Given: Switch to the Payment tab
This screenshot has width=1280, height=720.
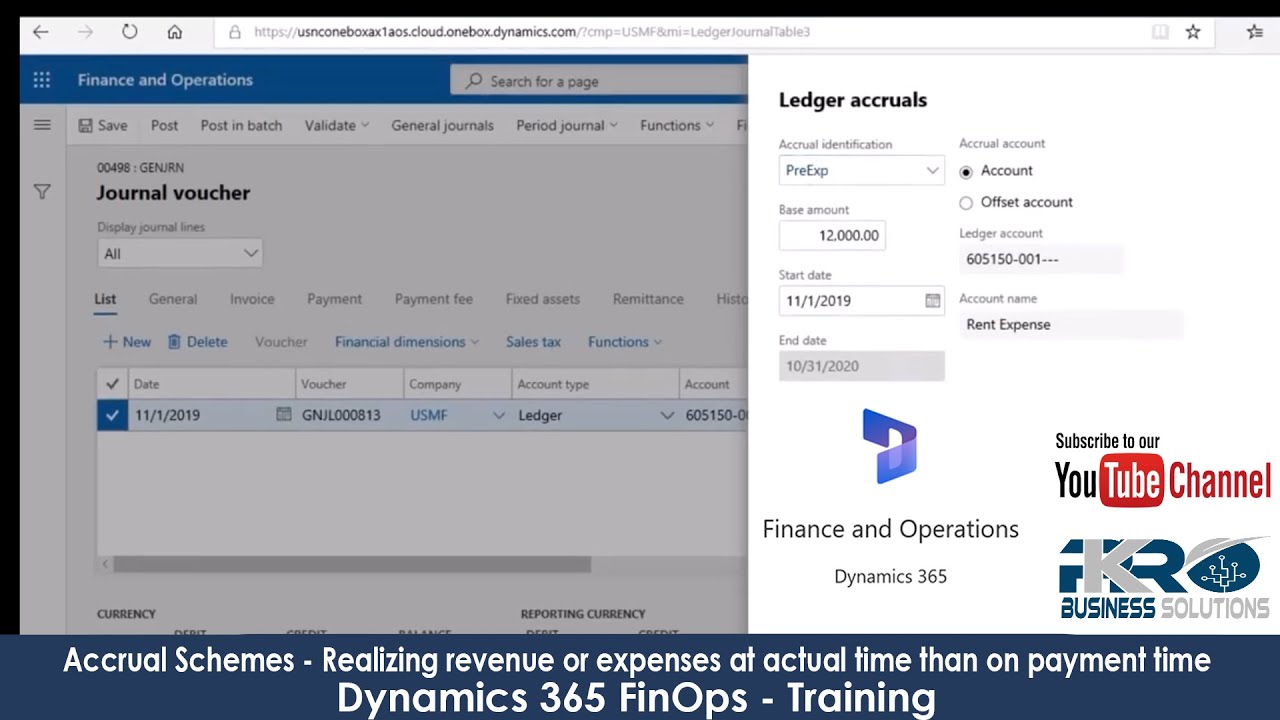Looking at the screenshot, I should [334, 299].
